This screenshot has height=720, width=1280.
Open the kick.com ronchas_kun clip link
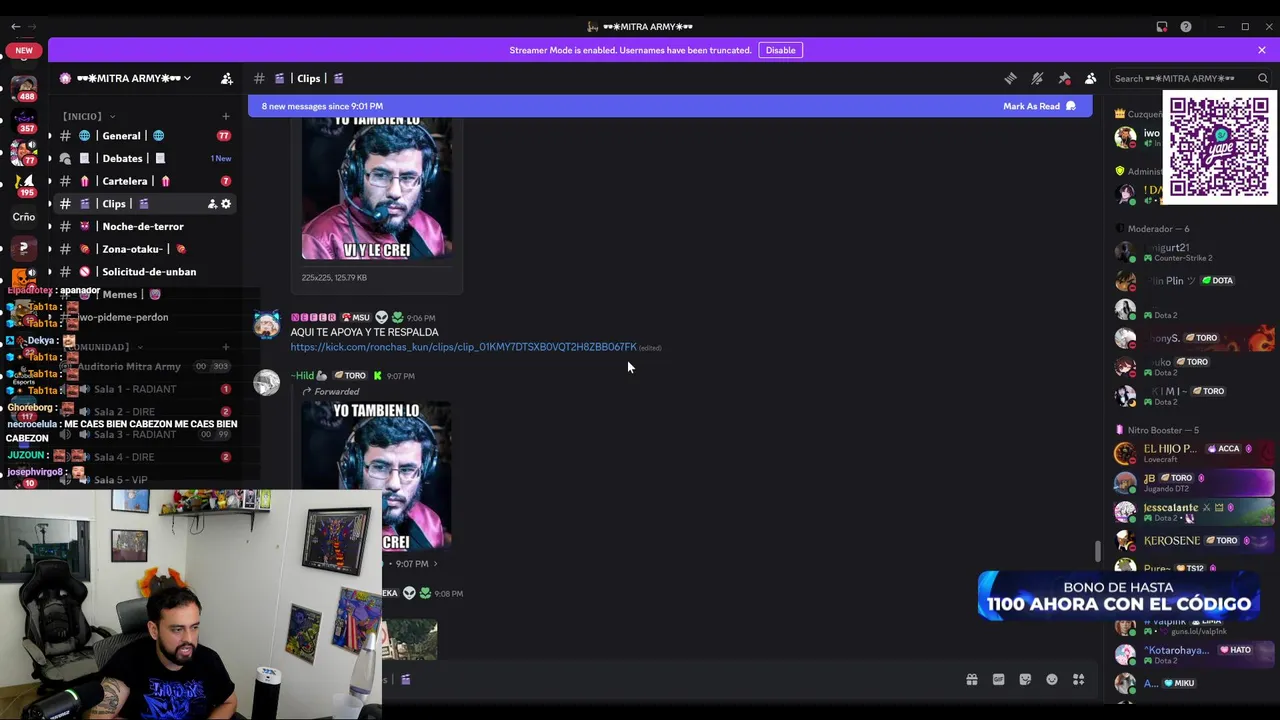pyautogui.click(x=463, y=347)
